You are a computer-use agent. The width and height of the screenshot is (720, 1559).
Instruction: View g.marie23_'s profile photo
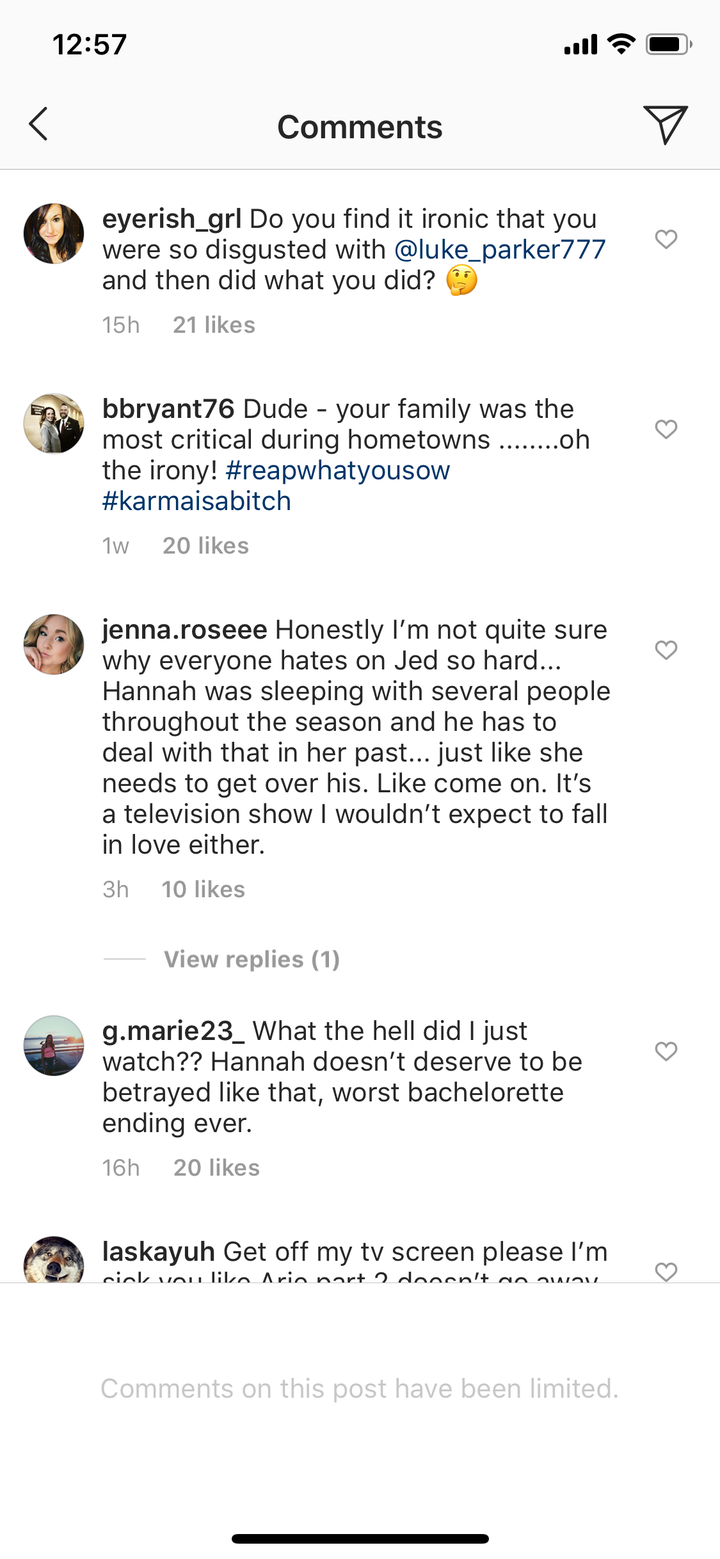(54, 1045)
